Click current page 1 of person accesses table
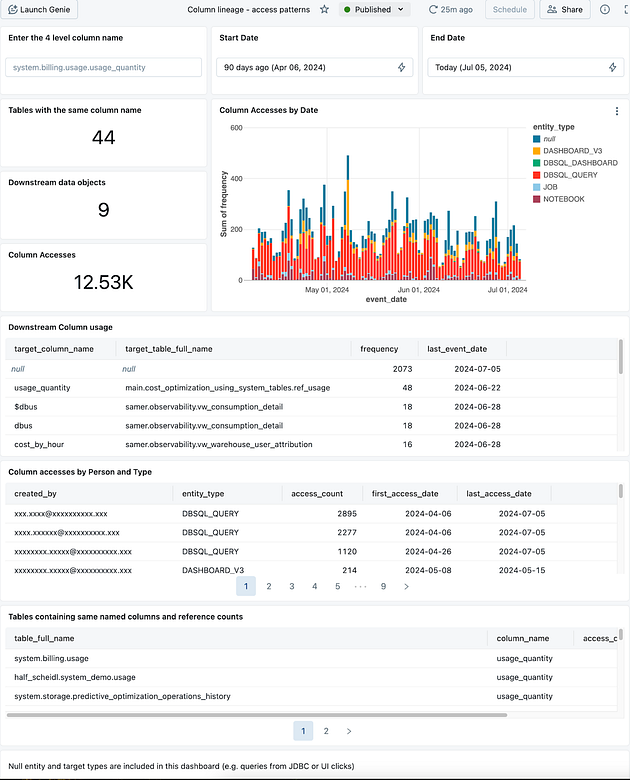The image size is (630, 780). (246, 586)
